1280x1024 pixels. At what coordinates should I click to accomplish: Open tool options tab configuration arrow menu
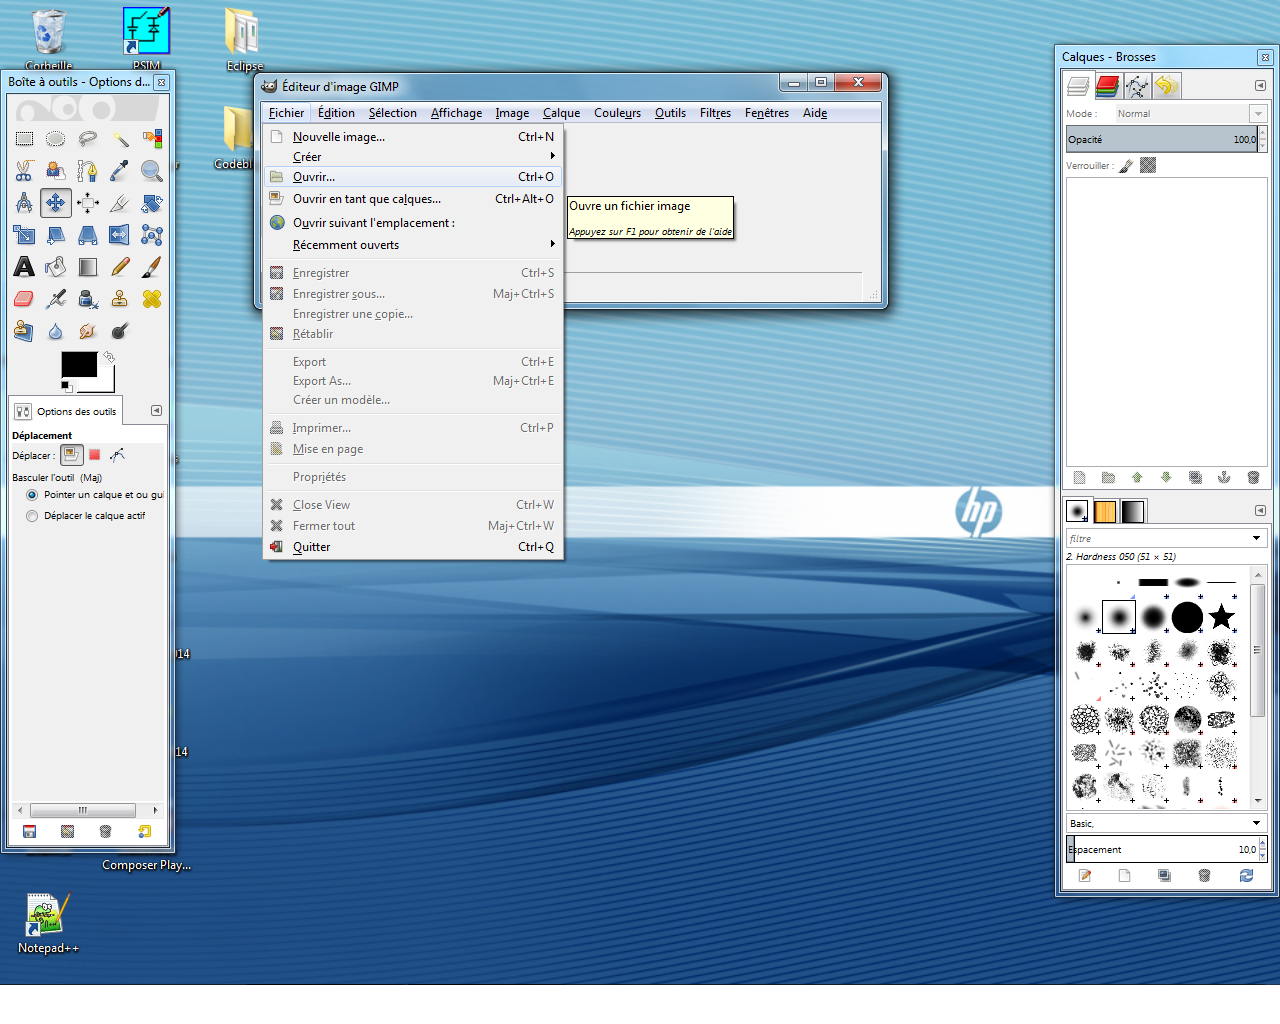pyautogui.click(x=156, y=411)
